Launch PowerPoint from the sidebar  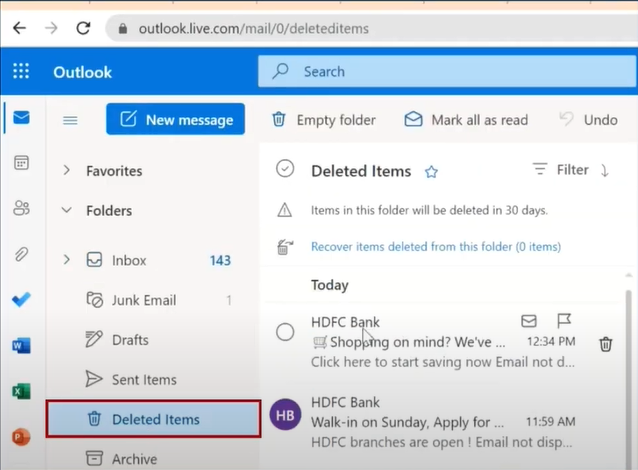tap(21, 437)
